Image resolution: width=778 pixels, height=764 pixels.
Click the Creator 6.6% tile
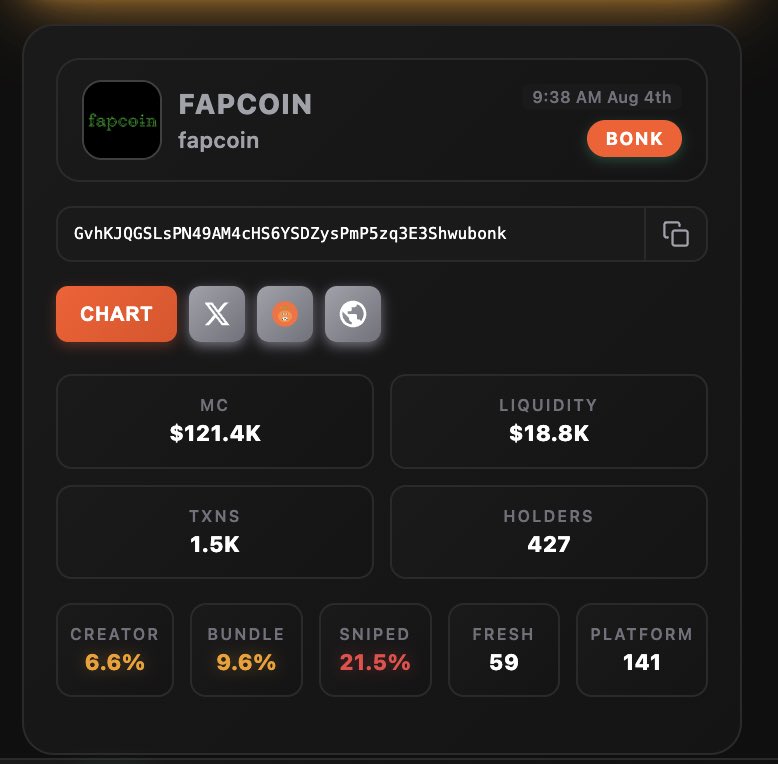115,650
